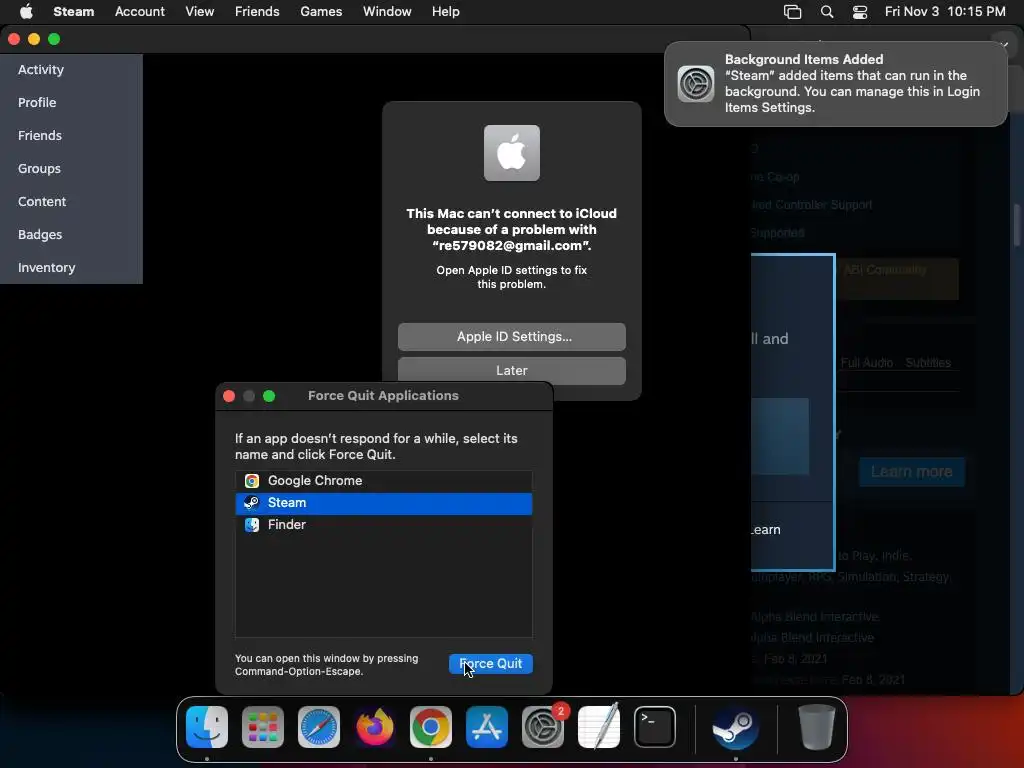Open Safari from the Dock
Screen dimensions: 1024x768
pyautogui.click(x=319, y=727)
